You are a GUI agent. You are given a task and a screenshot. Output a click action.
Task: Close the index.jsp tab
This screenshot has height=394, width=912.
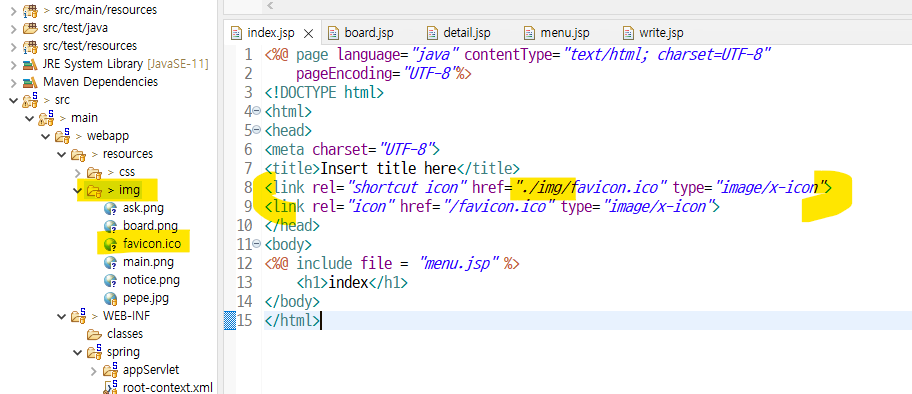(x=308, y=33)
